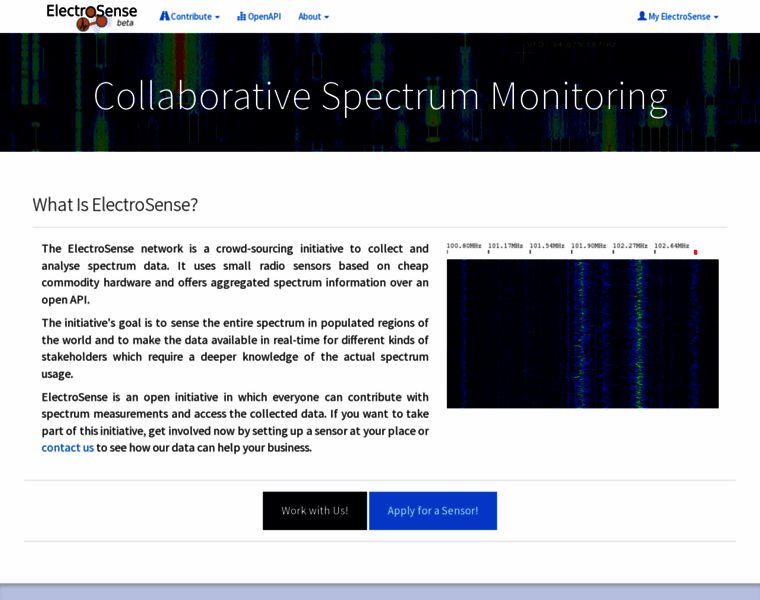Expand the About menu
The height and width of the screenshot is (600, 760).
[313, 16]
